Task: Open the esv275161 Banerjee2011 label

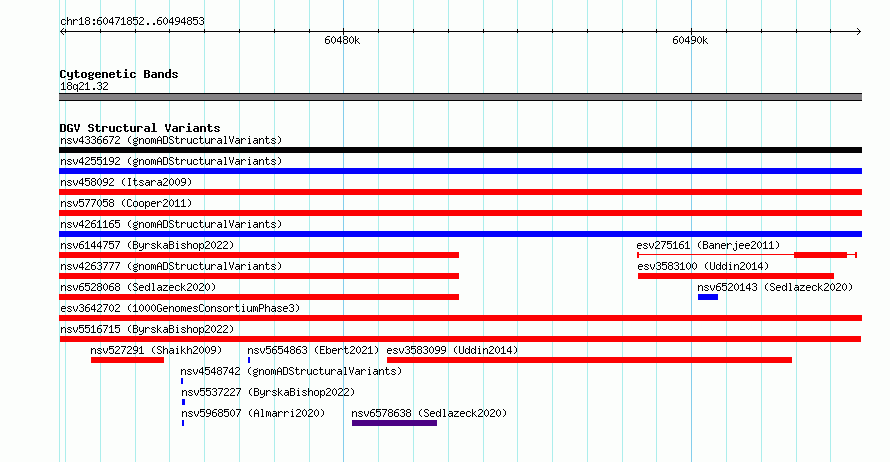Action: pos(708,245)
